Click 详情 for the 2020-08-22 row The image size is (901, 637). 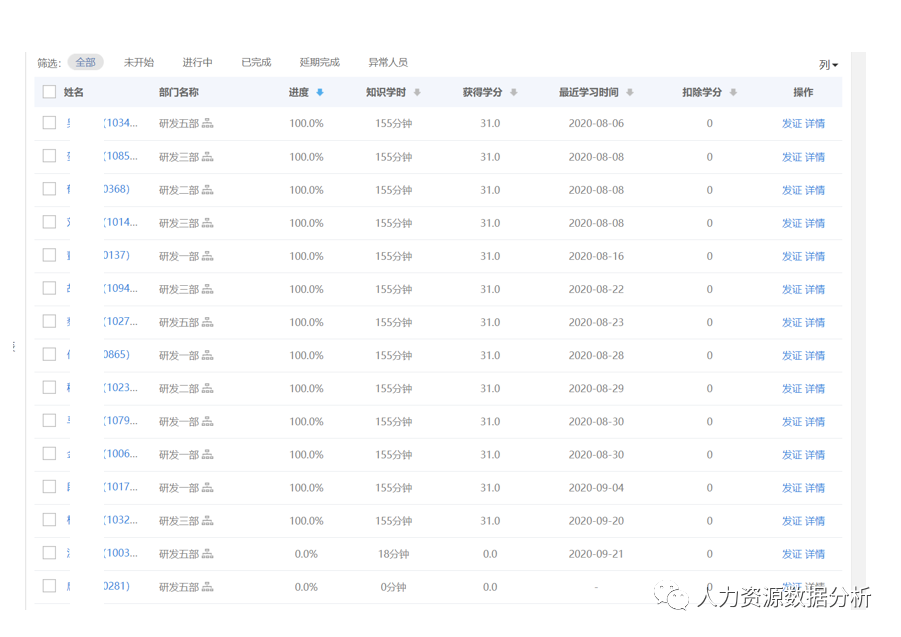[x=815, y=289]
